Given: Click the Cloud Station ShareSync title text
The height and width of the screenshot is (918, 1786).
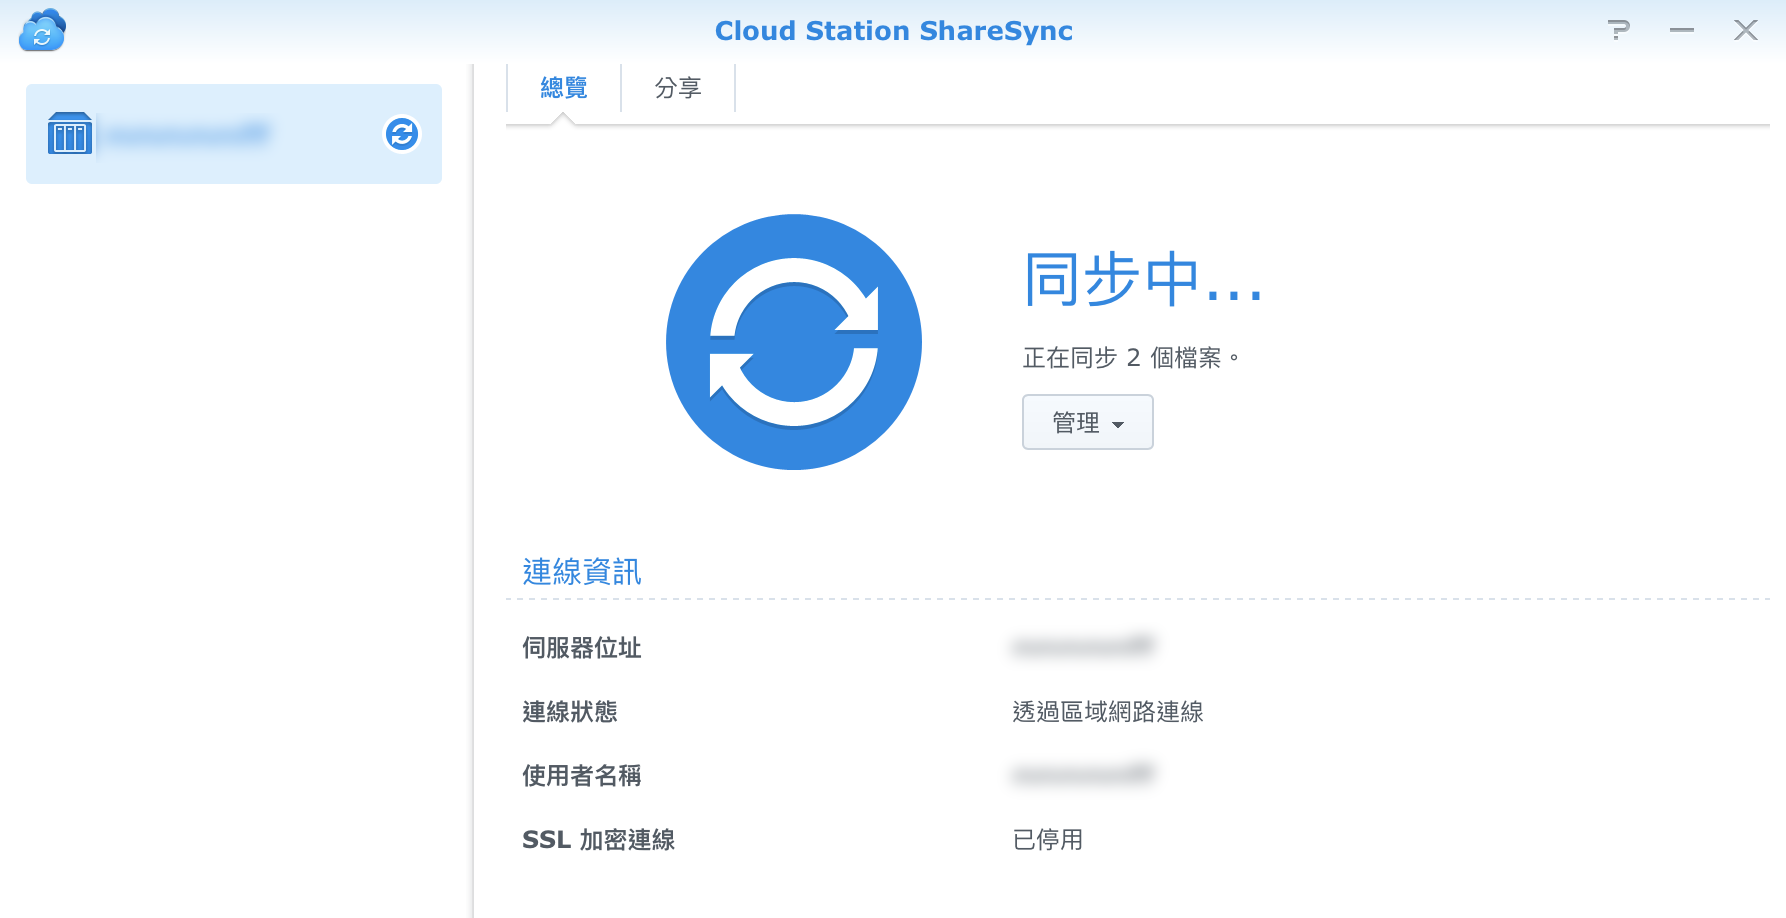Looking at the screenshot, I should 893,31.
